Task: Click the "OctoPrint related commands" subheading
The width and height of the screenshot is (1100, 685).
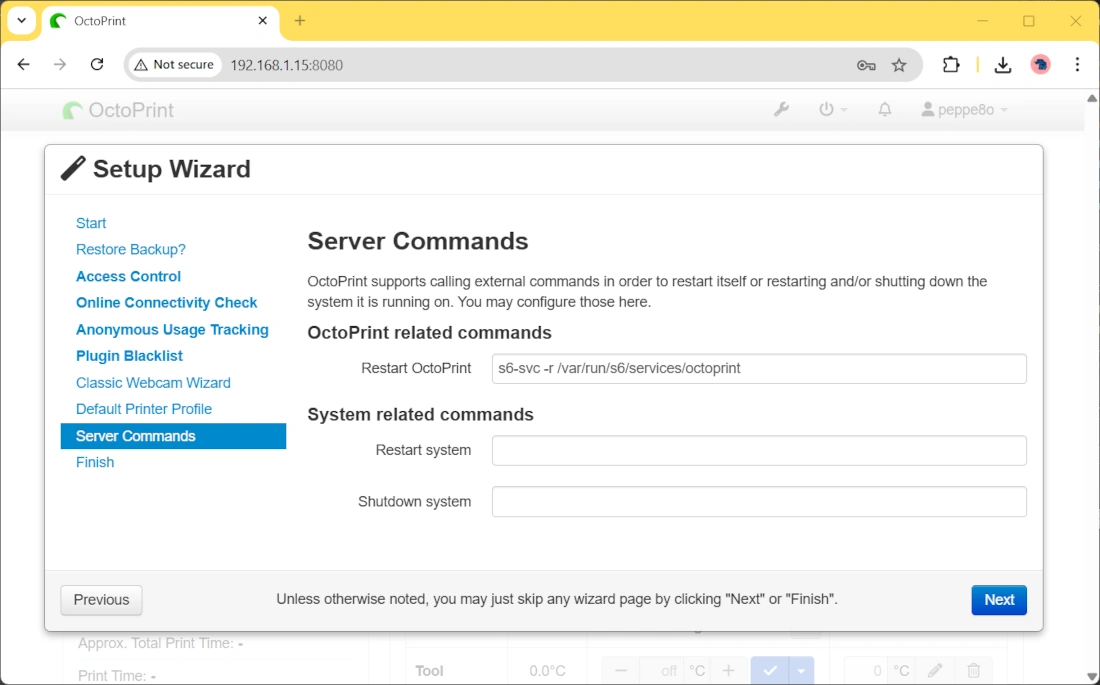Action: (429, 333)
